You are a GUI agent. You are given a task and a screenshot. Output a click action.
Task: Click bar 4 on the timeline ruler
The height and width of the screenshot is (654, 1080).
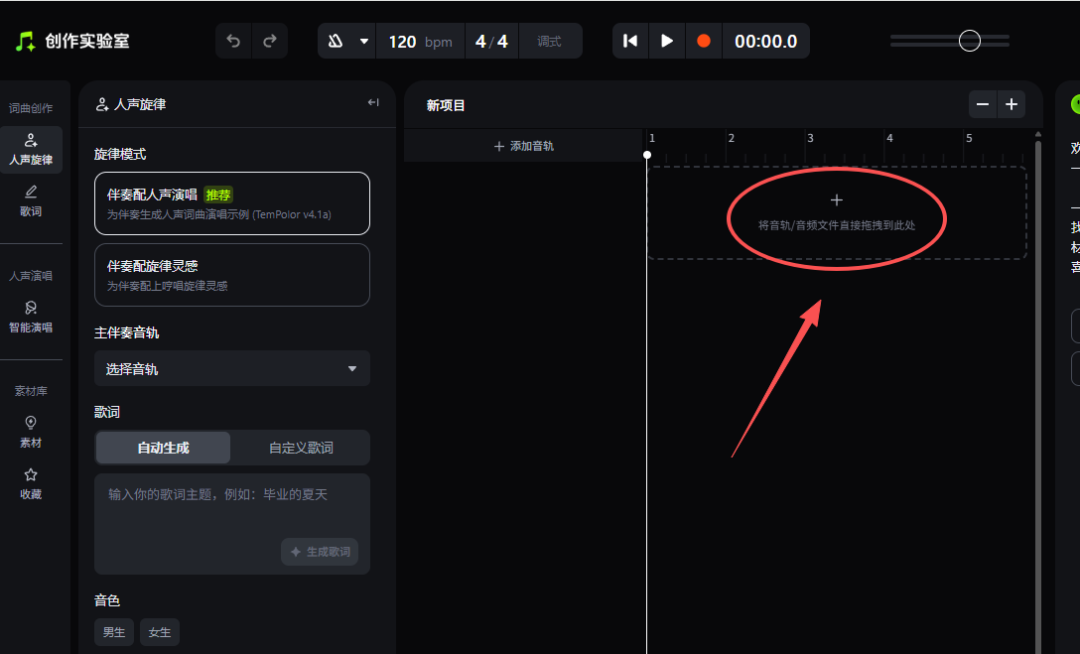[x=890, y=138]
